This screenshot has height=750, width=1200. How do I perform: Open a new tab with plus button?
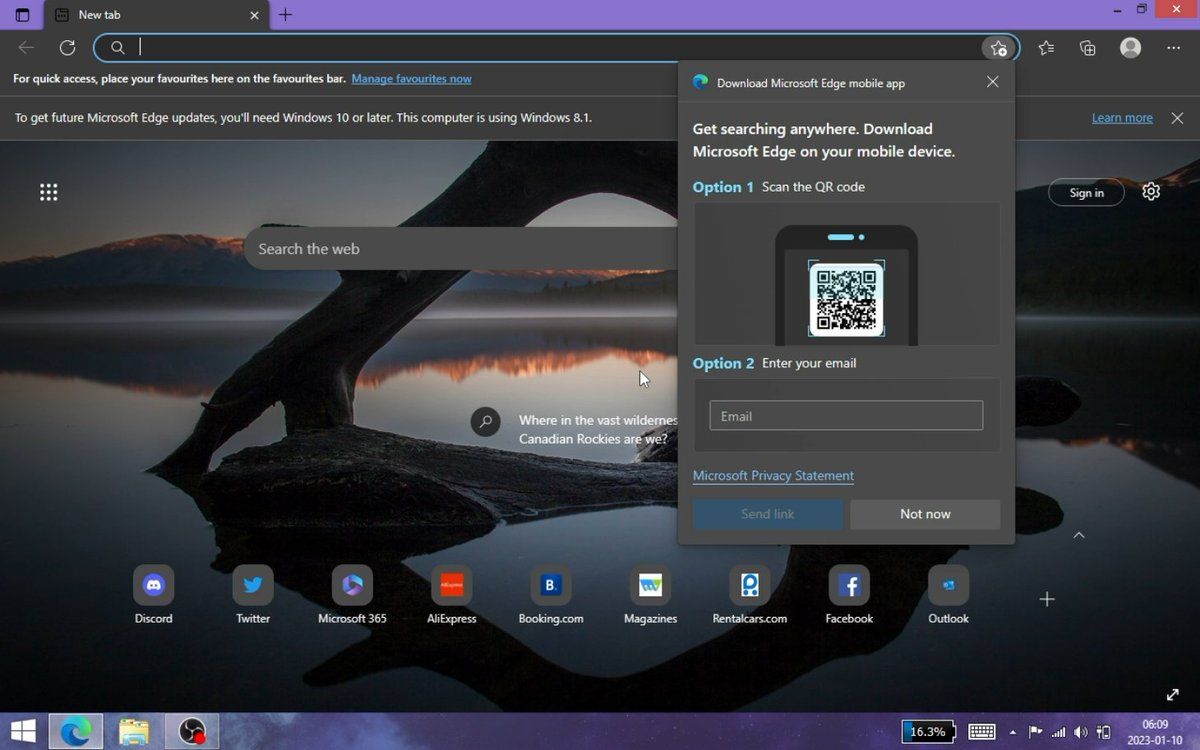285,15
